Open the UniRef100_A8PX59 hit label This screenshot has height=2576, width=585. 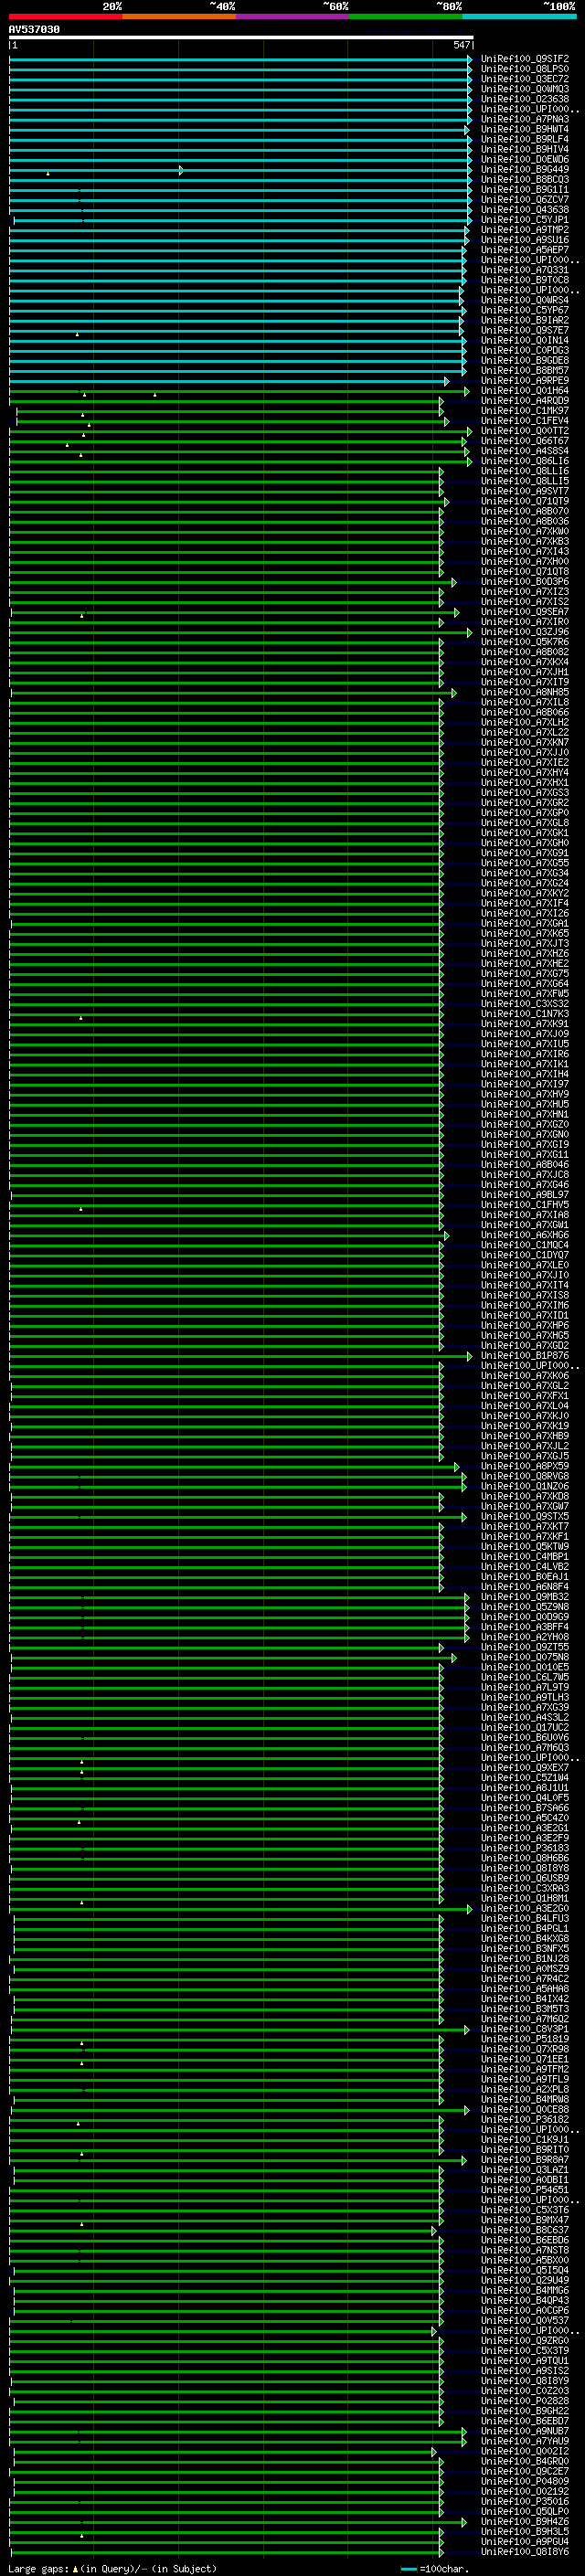[x=524, y=1466]
